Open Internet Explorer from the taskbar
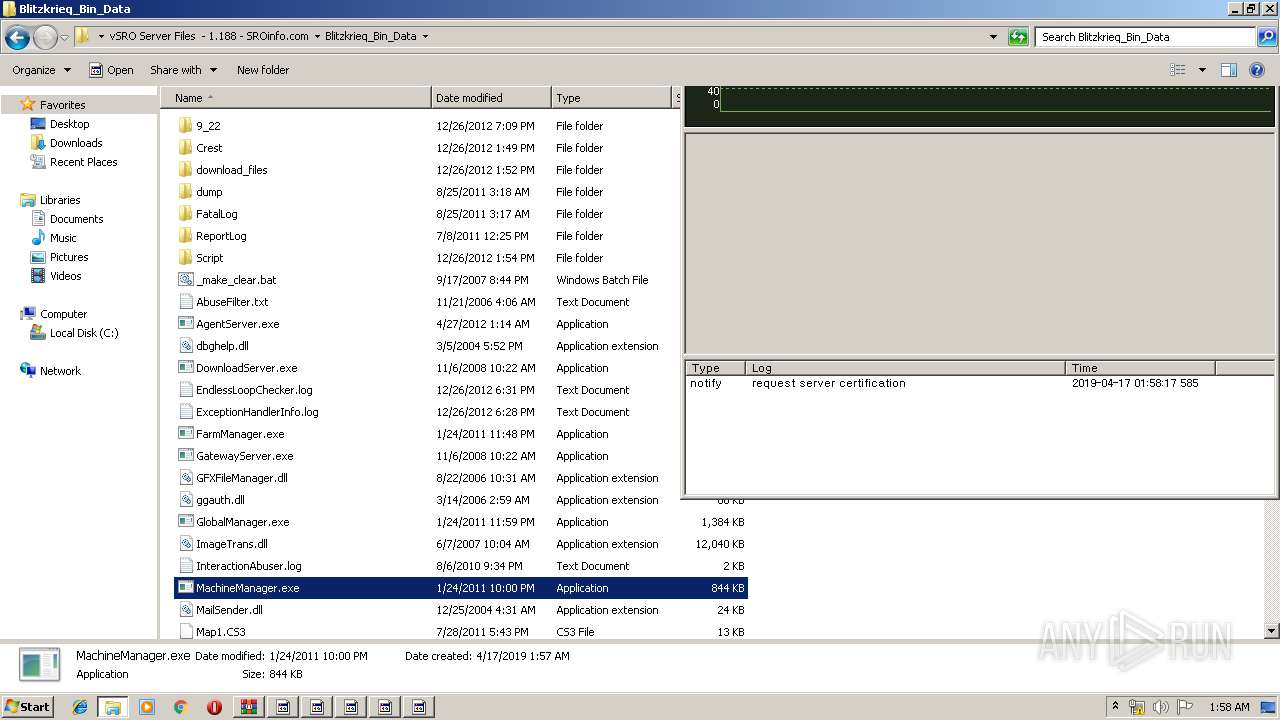Image resolution: width=1280 pixels, height=720 pixels. click(x=80, y=707)
